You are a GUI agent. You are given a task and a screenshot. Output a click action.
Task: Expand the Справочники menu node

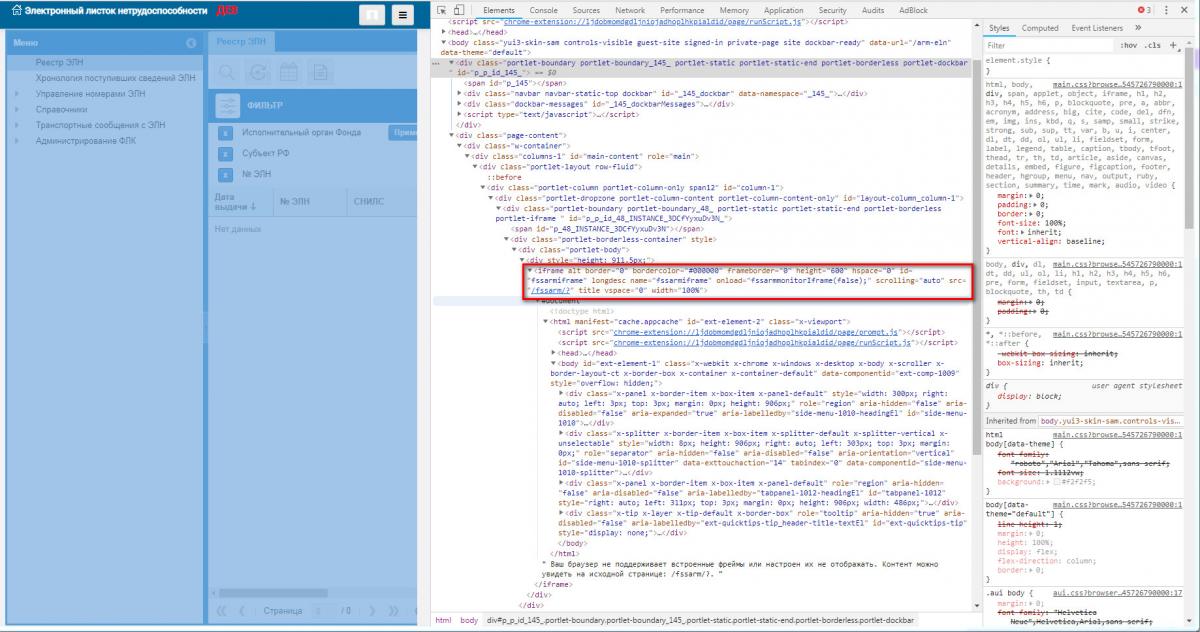[17, 109]
